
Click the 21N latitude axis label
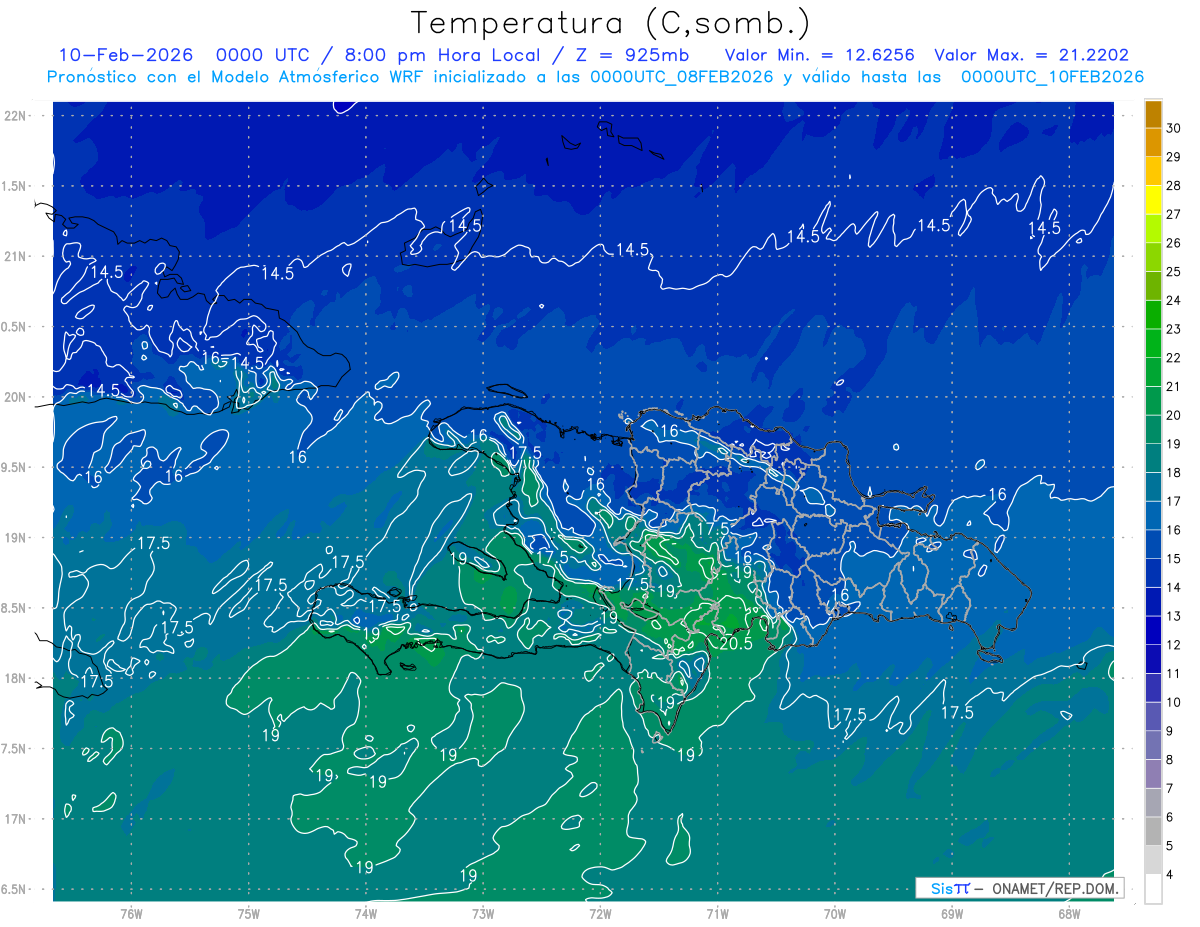[16, 257]
